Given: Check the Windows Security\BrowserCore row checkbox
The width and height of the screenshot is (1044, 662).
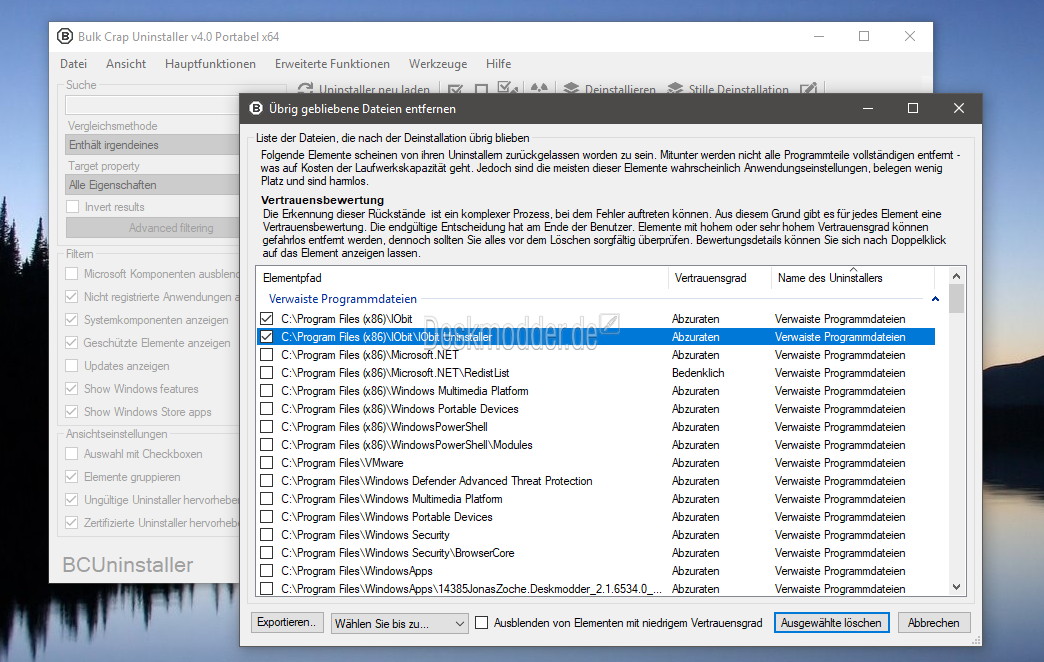Looking at the screenshot, I should click(266, 552).
